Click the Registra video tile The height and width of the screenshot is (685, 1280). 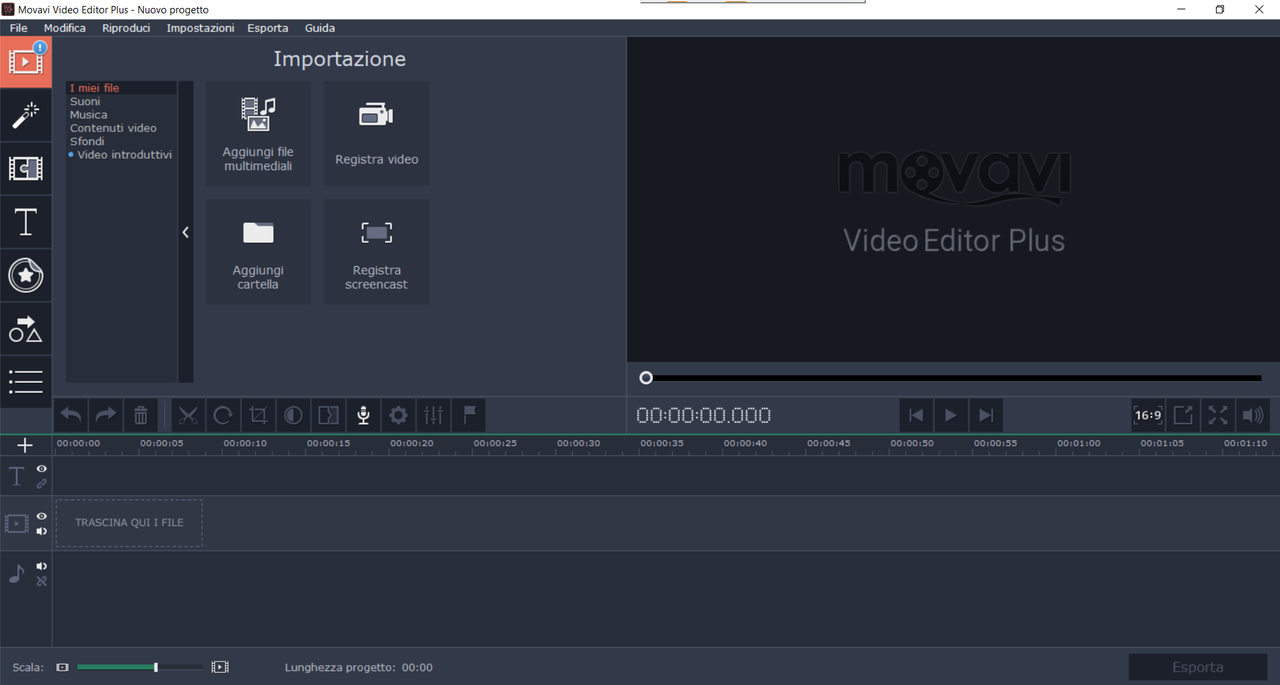tap(376, 133)
